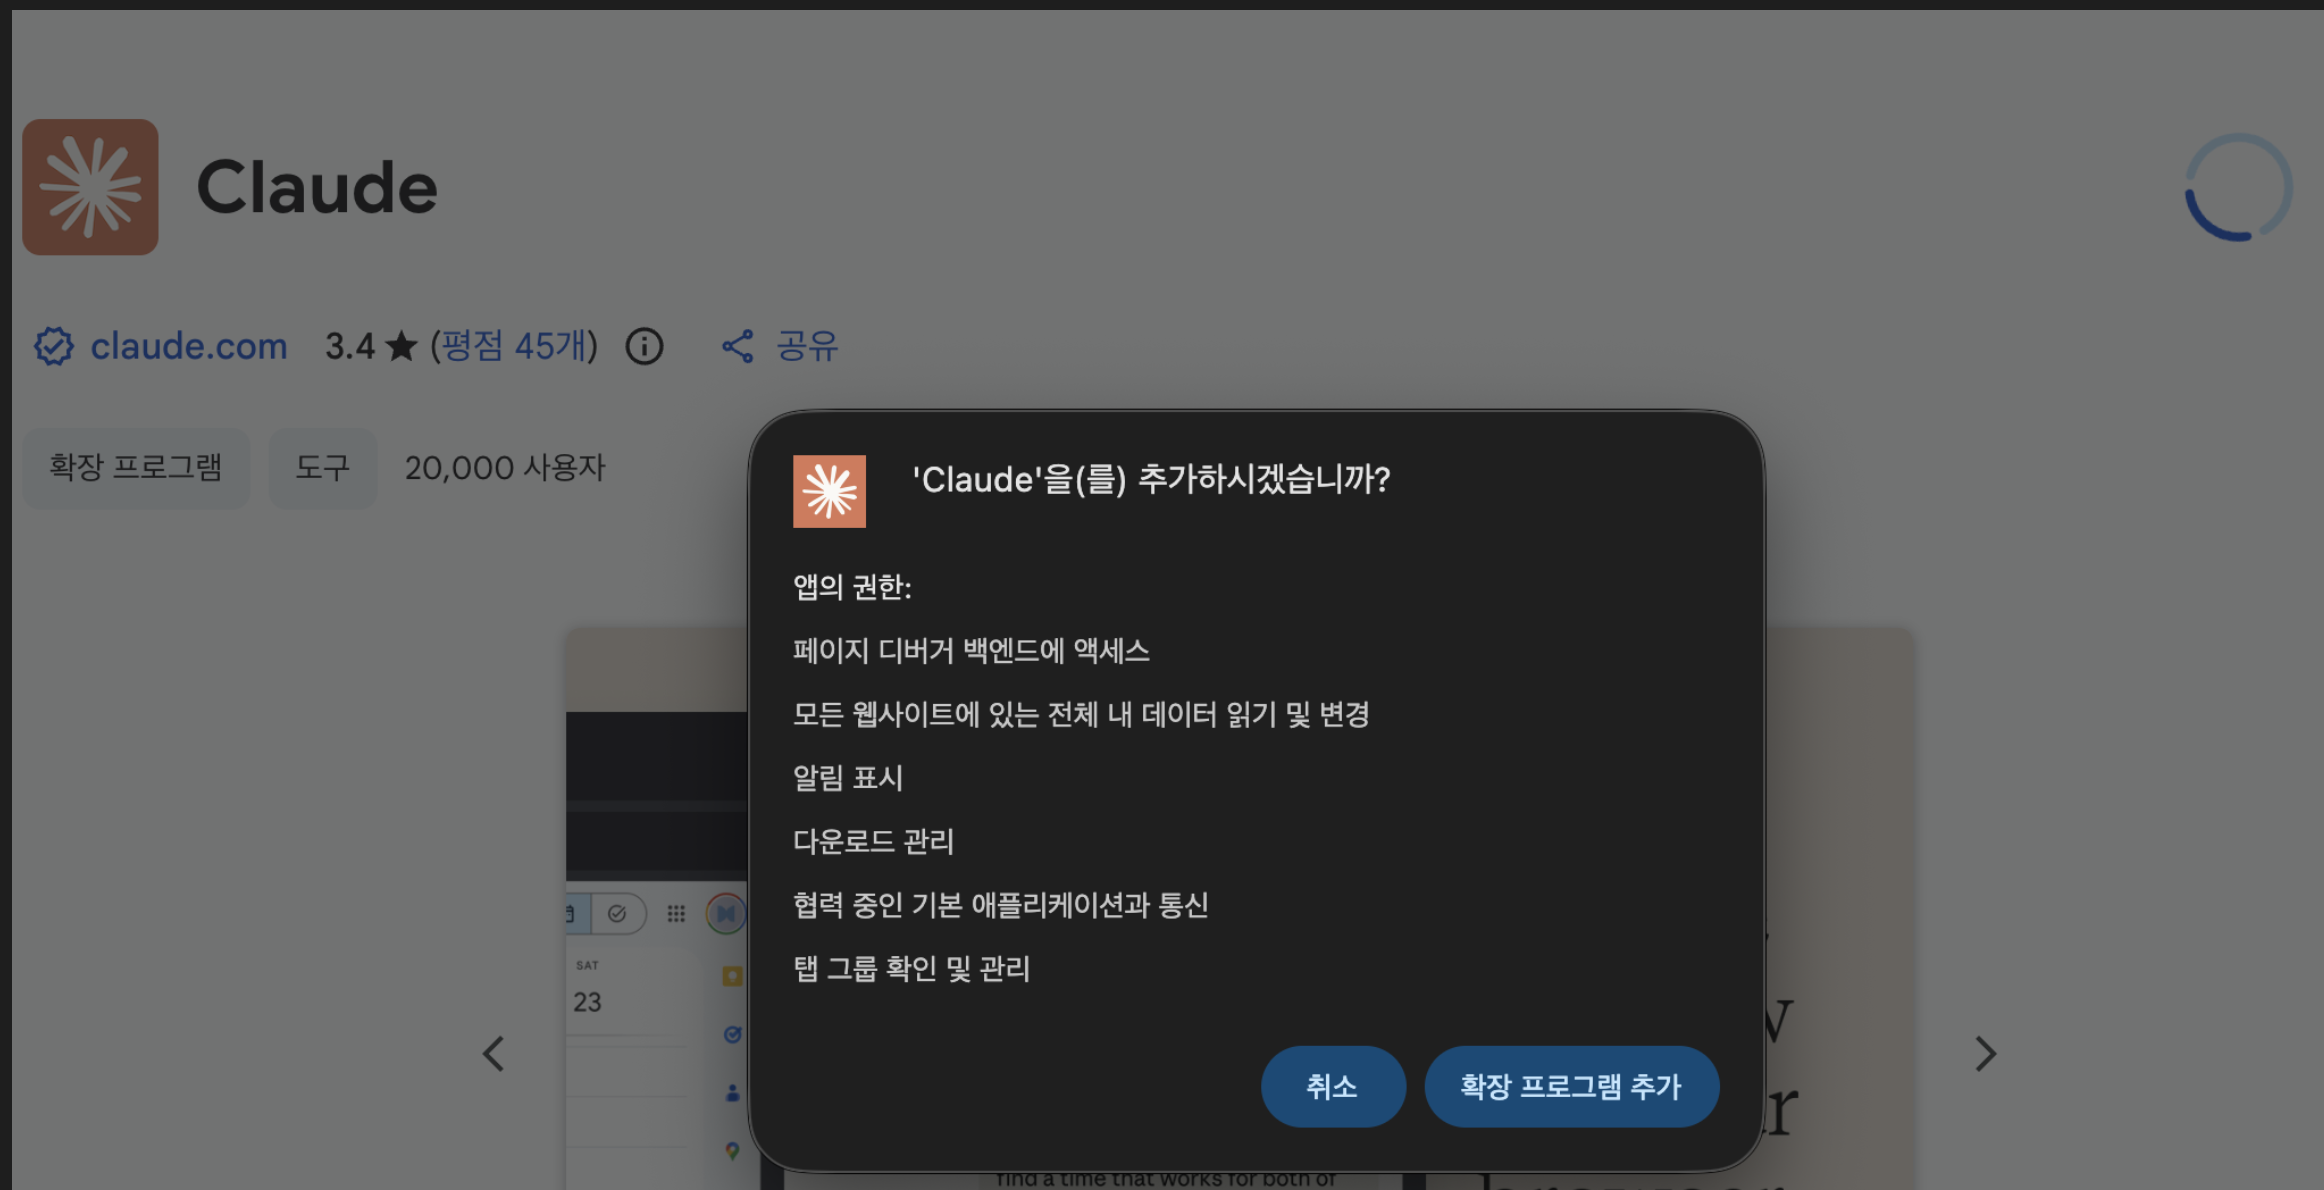Click the share icon
Viewport: 2324px width, 1190px height.
point(738,347)
